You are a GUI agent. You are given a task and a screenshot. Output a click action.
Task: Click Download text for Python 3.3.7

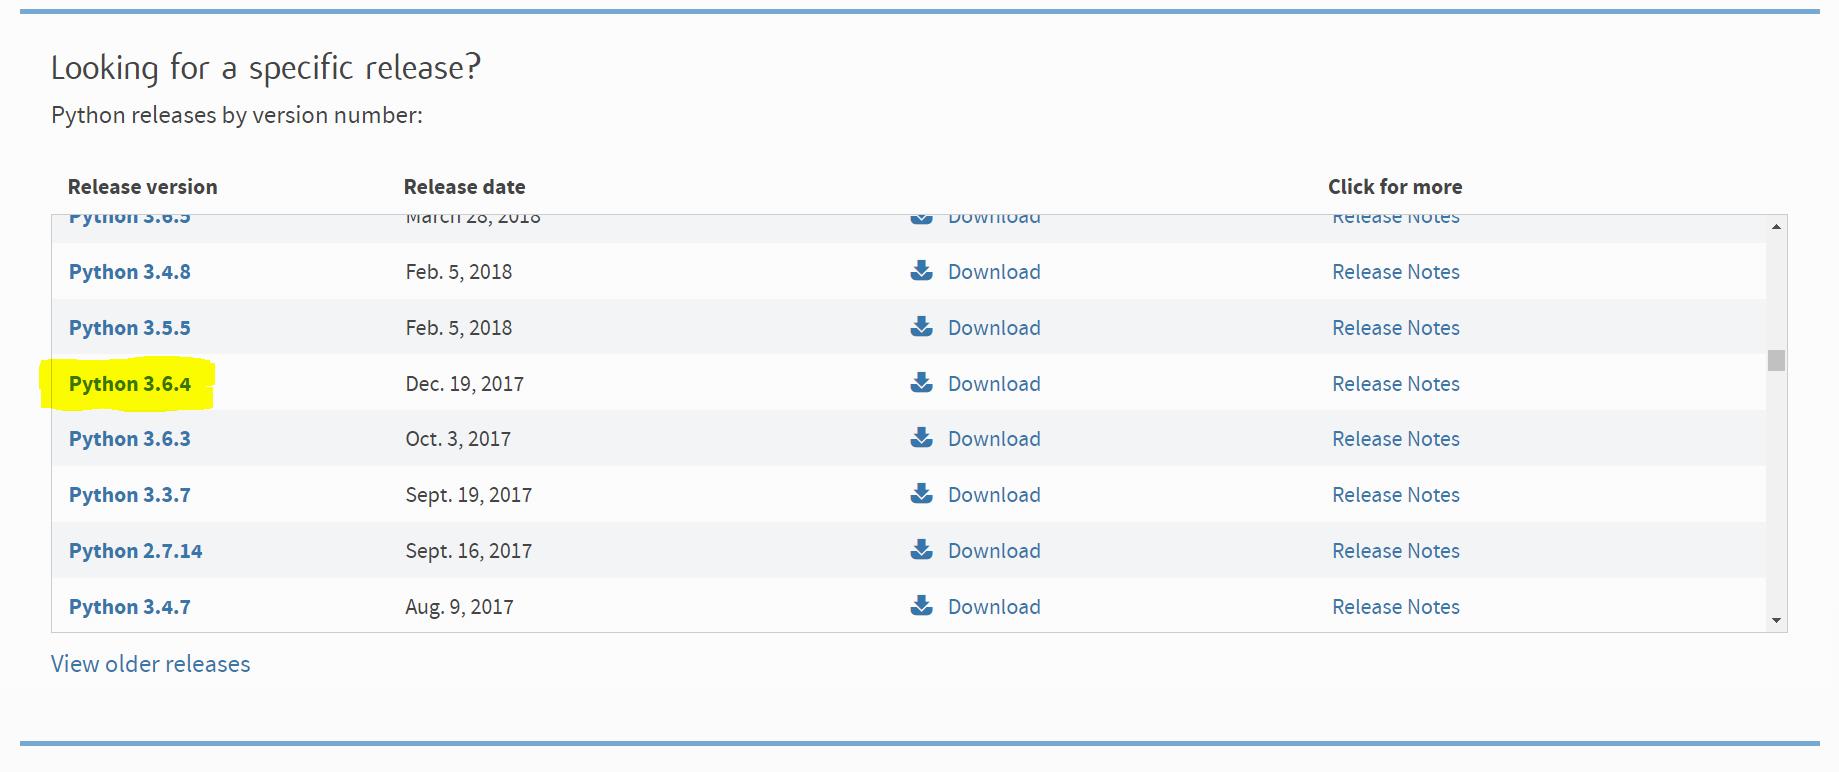994,495
